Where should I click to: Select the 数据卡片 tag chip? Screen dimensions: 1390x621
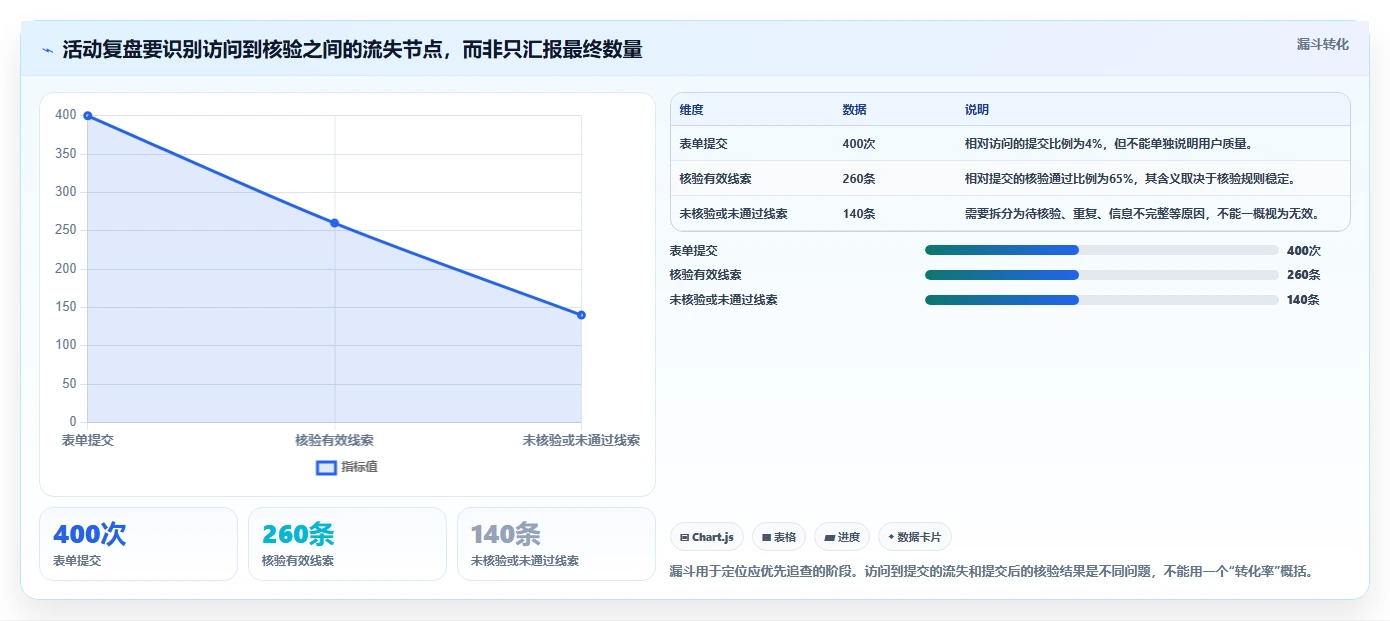click(x=915, y=537)
